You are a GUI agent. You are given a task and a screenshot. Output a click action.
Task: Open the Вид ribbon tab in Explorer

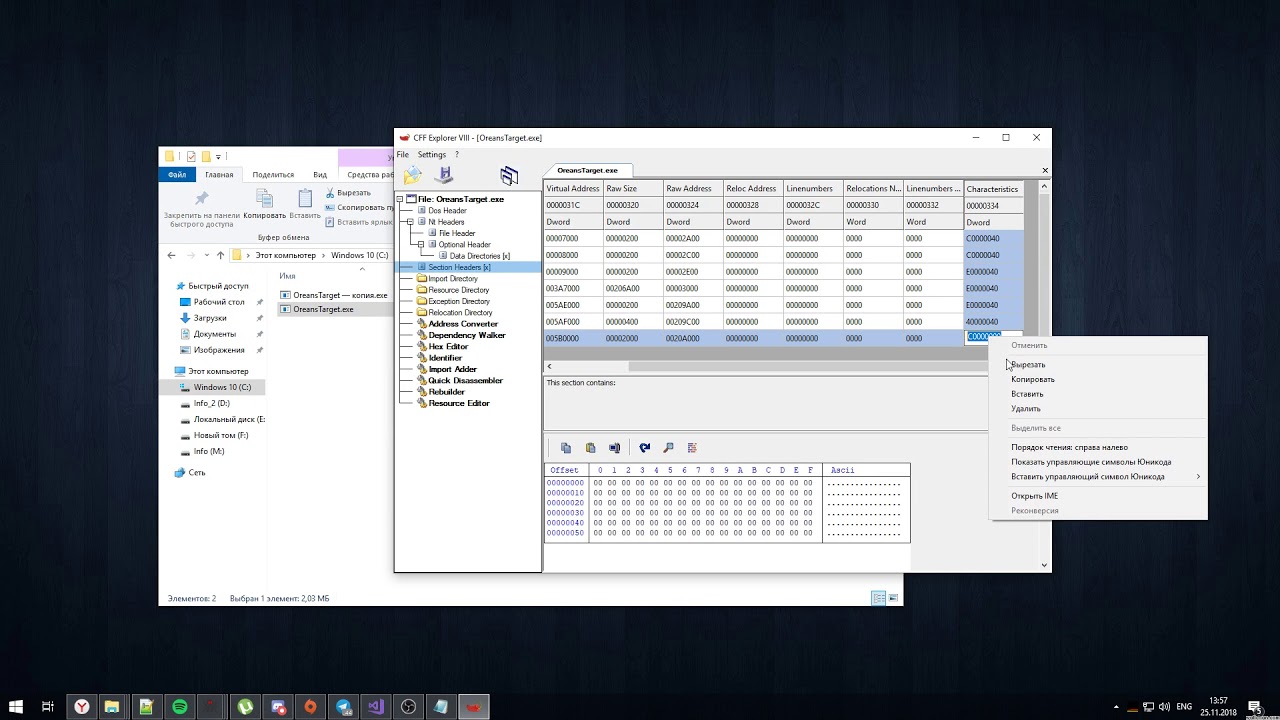[x=320, y=175]
